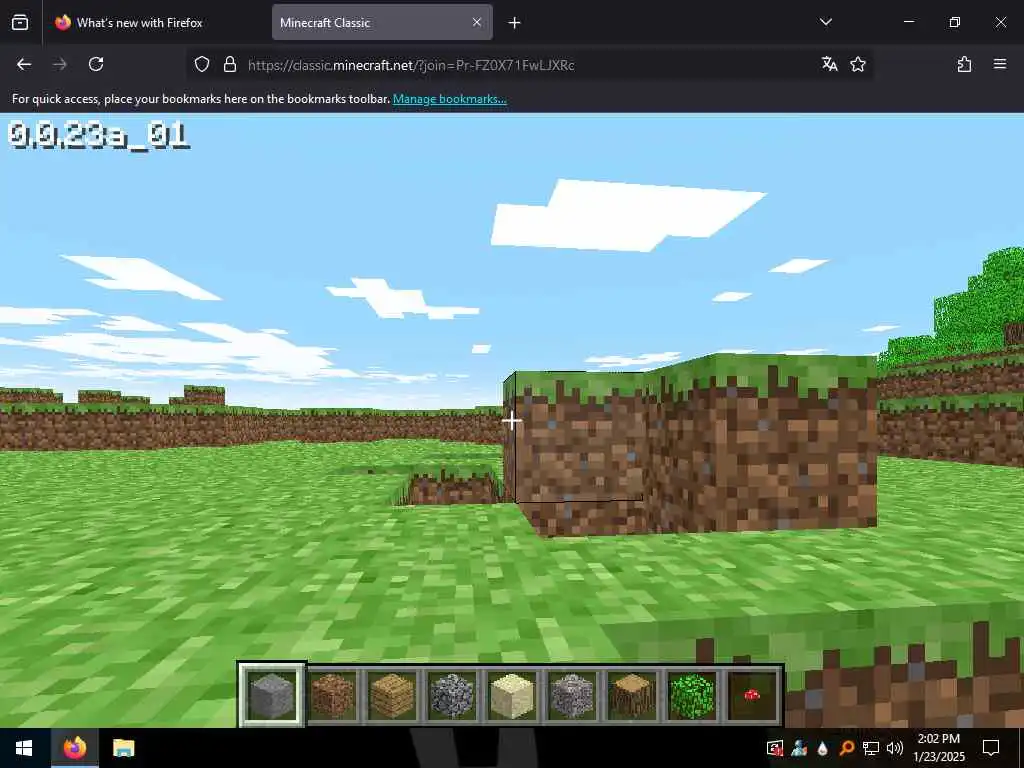Go back to the previous page
This screenshot has height=768, width=1024.
pyautogui.click(x=24, y=64)
